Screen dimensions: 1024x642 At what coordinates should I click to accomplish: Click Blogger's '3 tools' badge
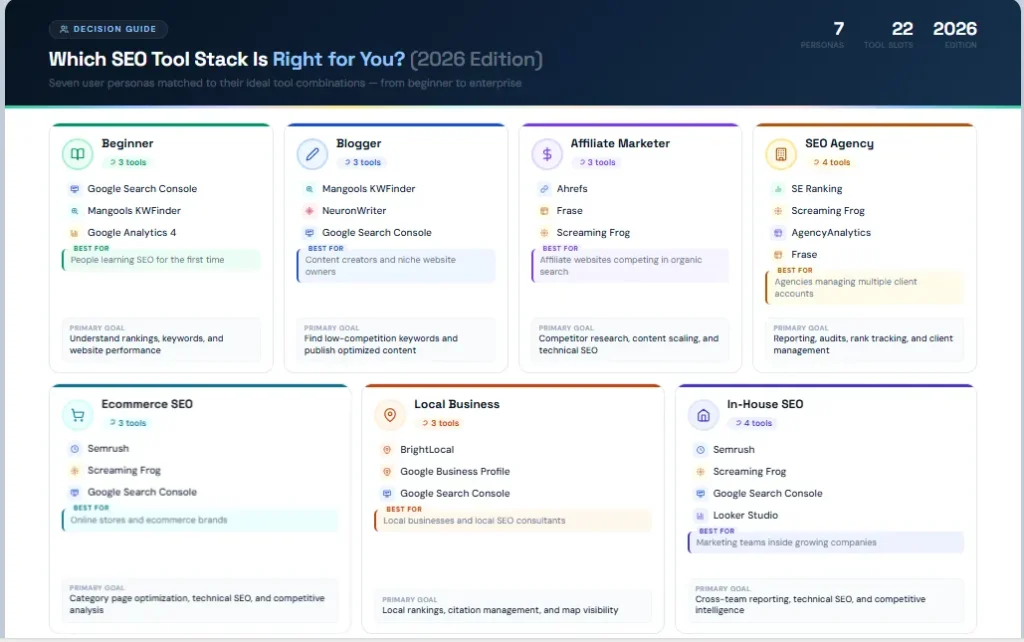click(362, 163)
